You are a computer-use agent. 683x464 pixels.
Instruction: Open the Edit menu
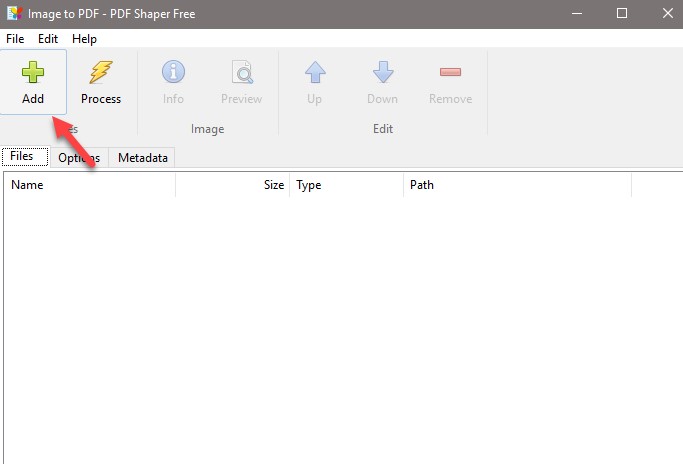pyautogui.click(x=48, y=38)
